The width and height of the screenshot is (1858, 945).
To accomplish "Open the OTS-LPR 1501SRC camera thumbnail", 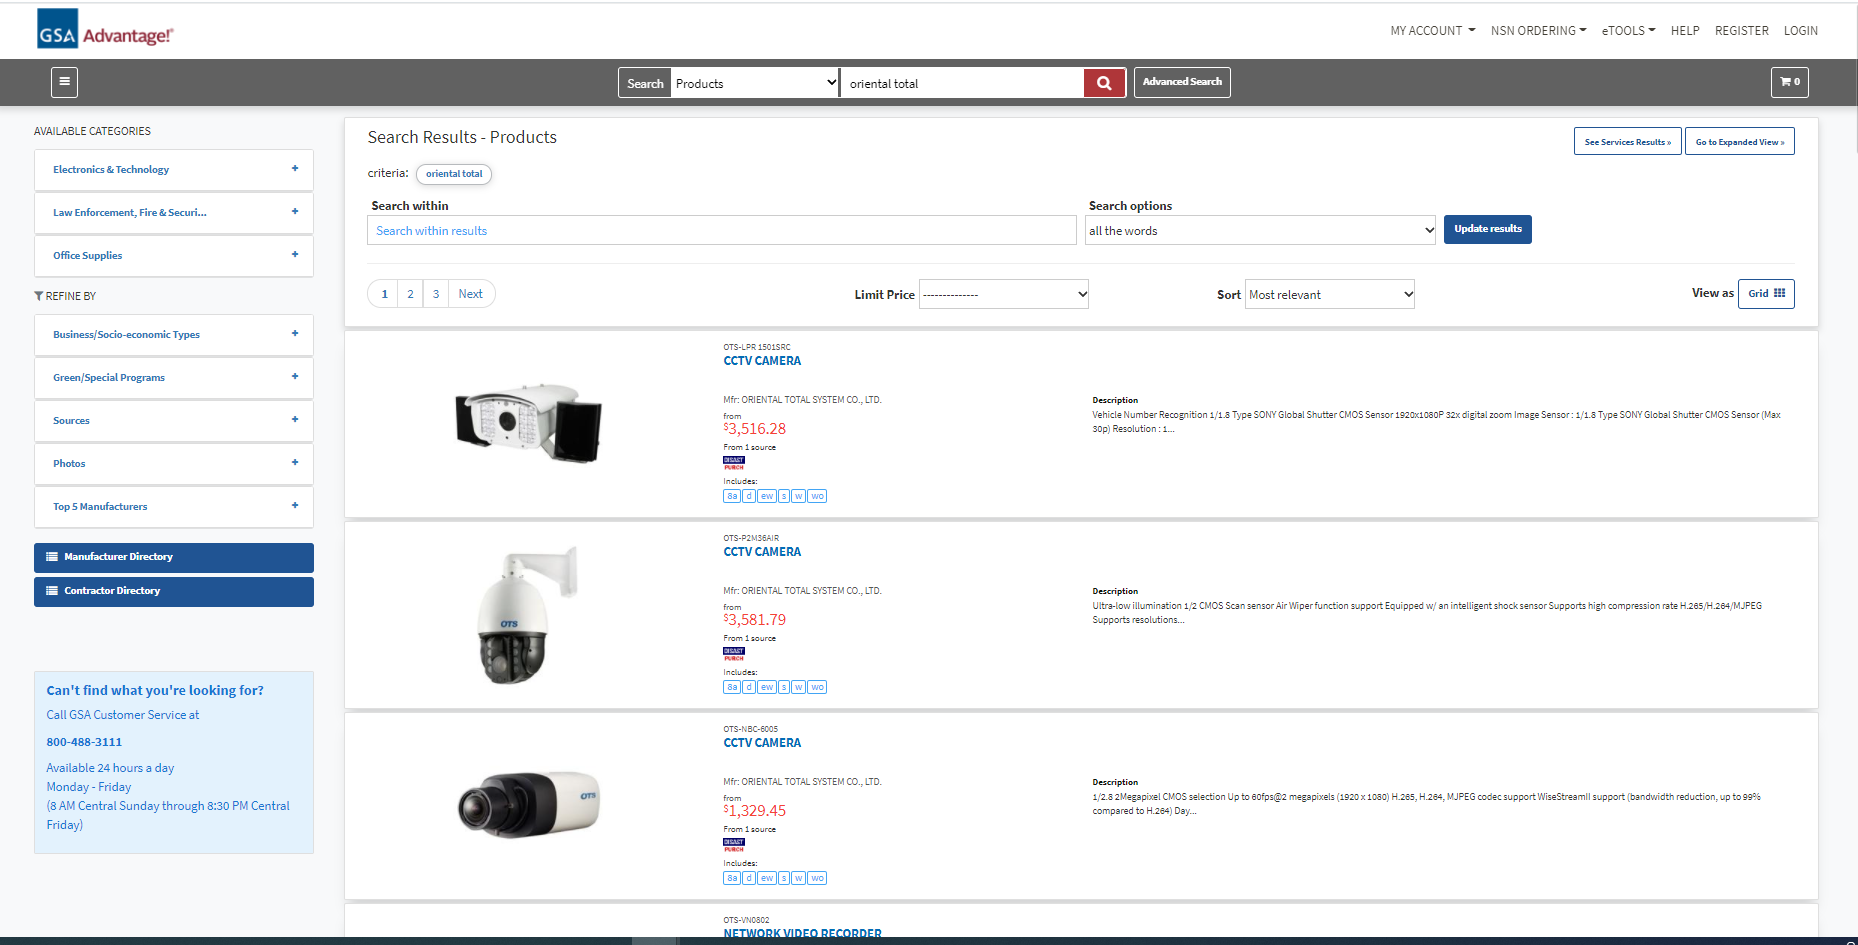I will click(x=529, y=423).
